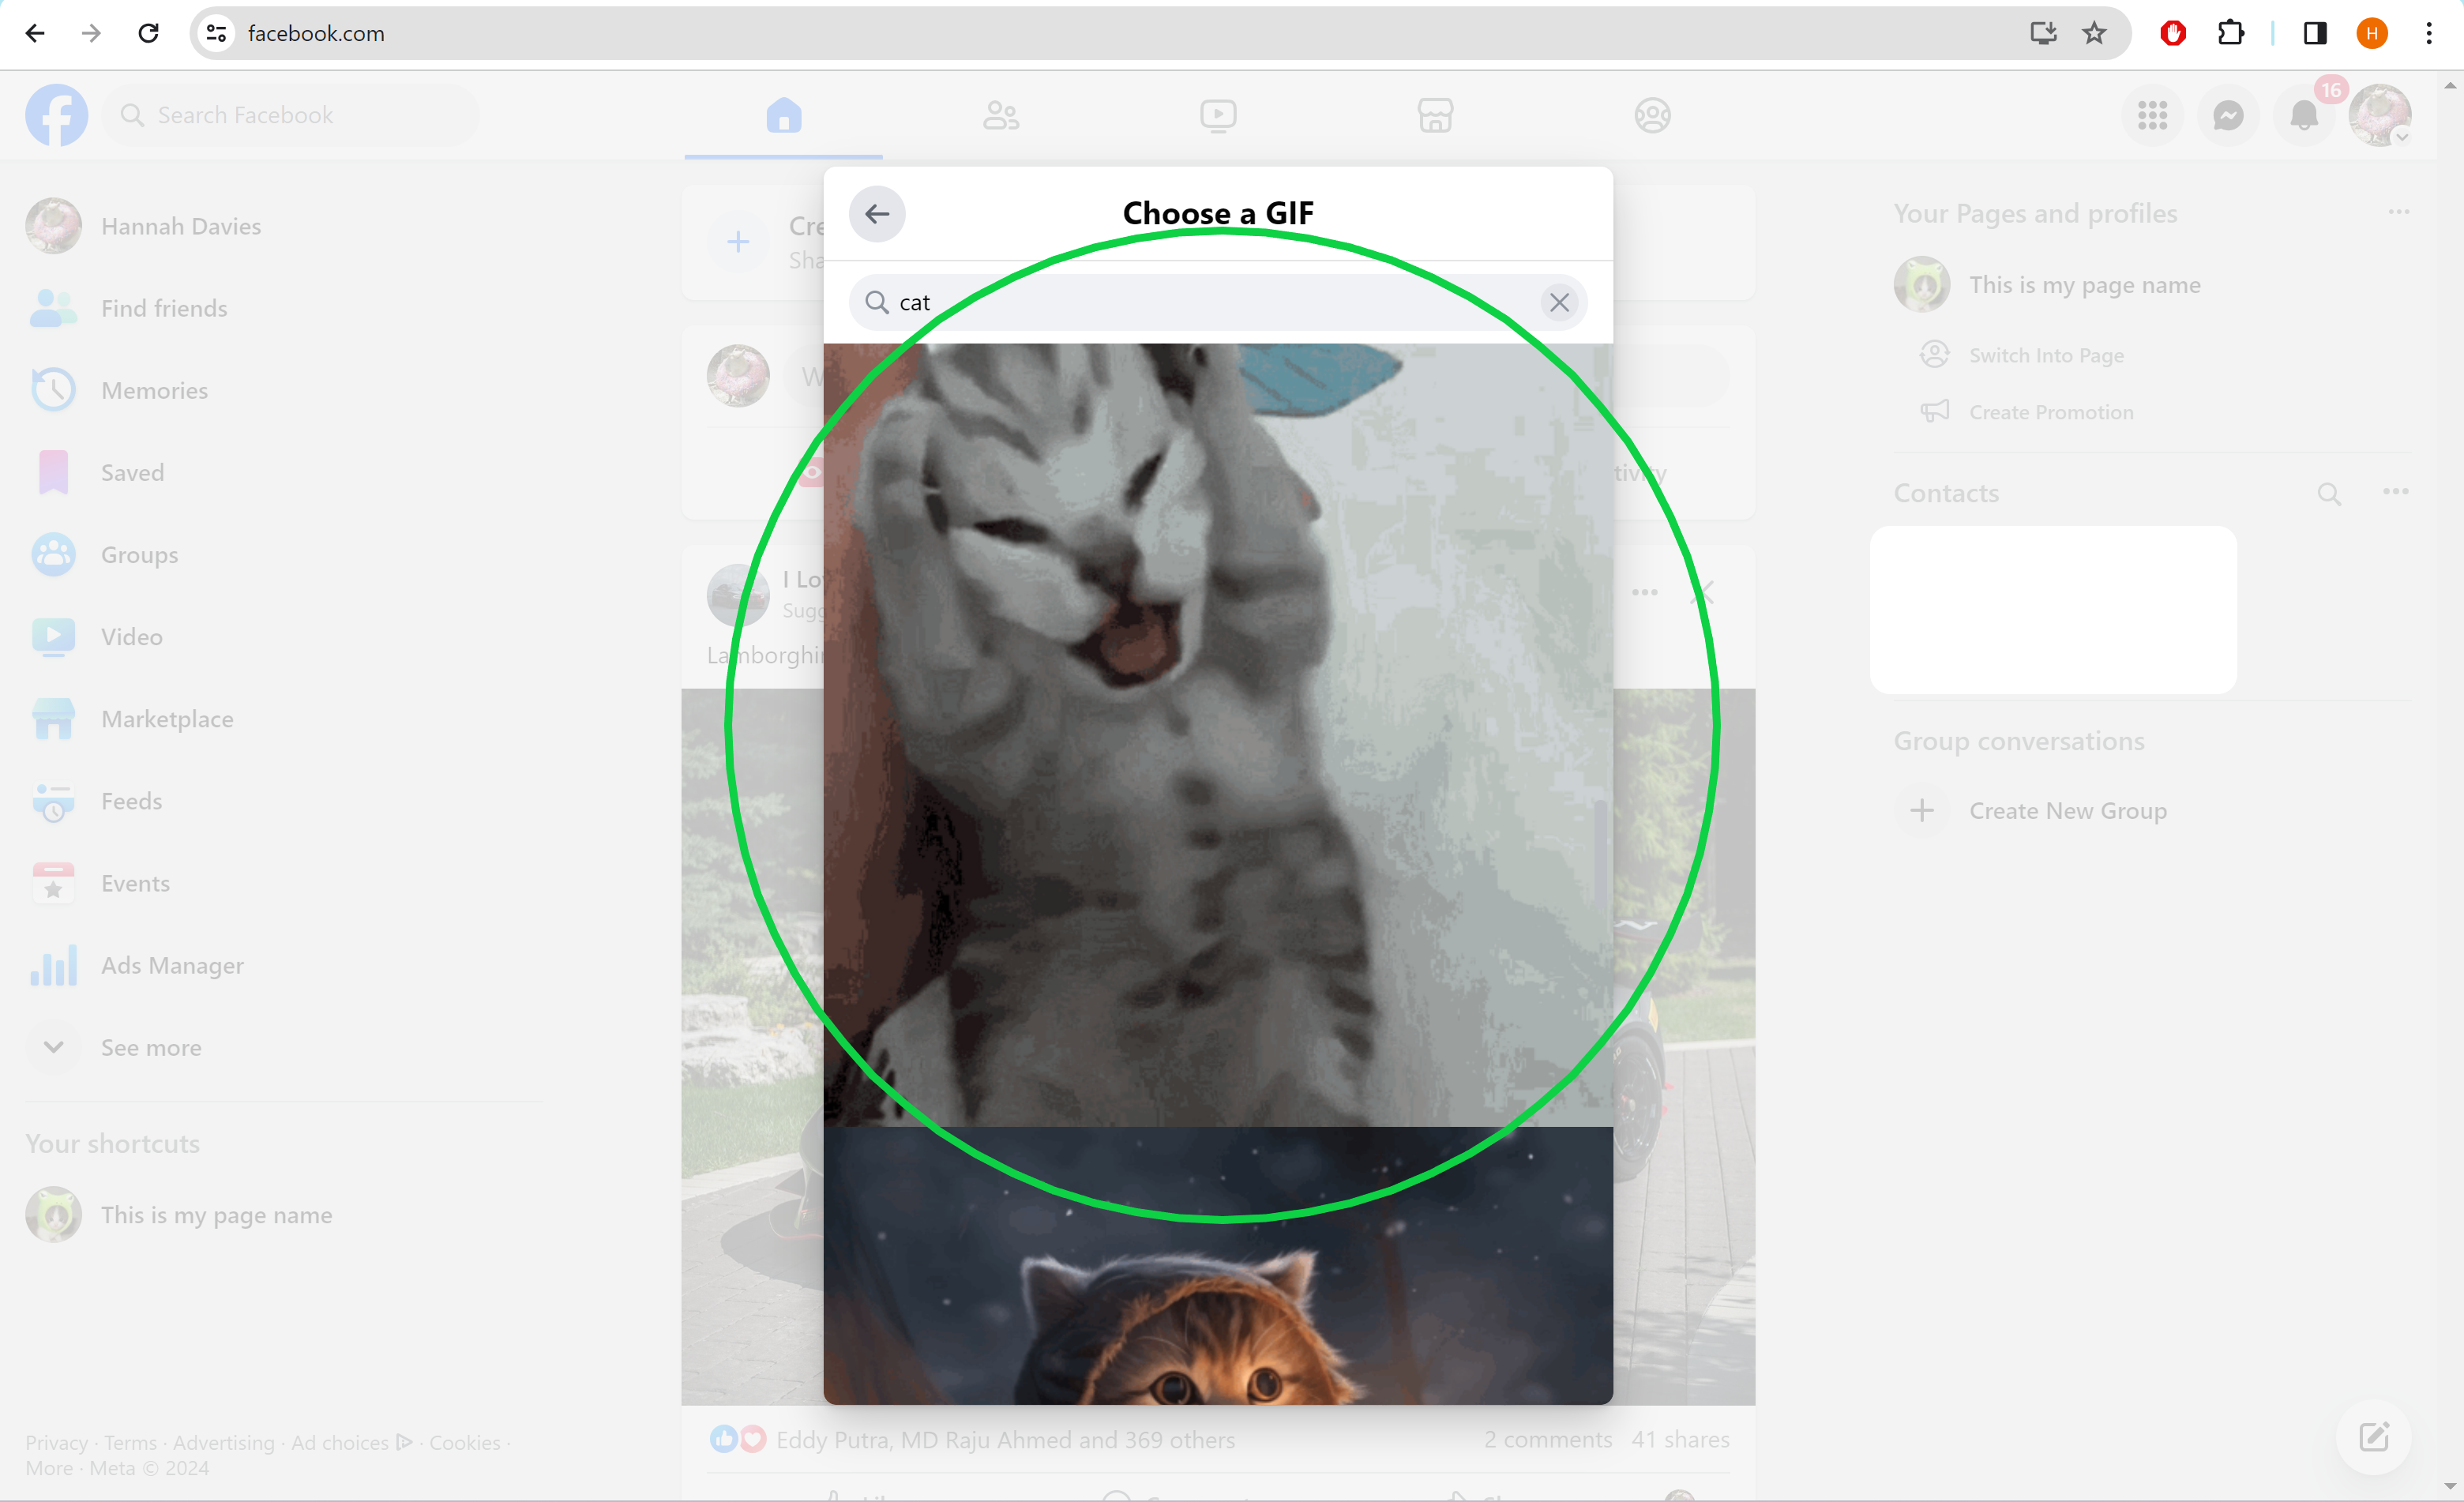The height and width of the screenshot is (1502, 2464).
Task: Open the browser side panel icon
Action: tap(2314, 33)
